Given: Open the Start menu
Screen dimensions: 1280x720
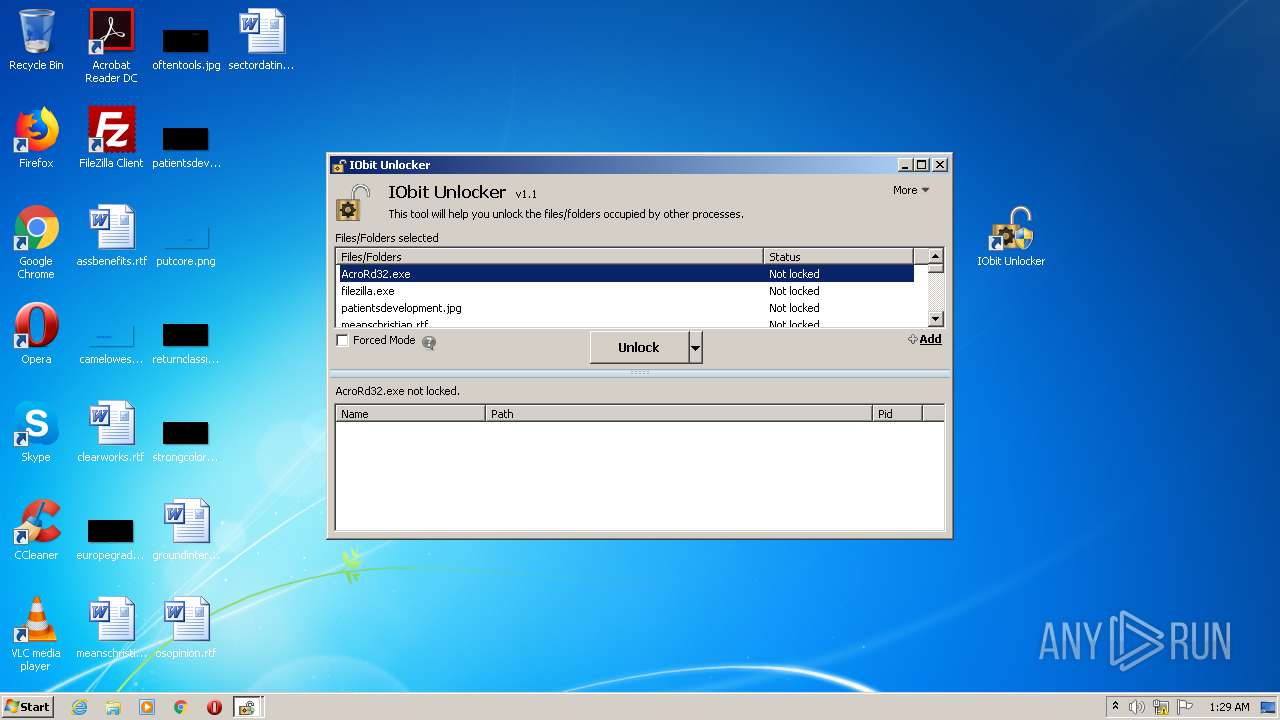Looking at the screenshot, I should [27, 707].
